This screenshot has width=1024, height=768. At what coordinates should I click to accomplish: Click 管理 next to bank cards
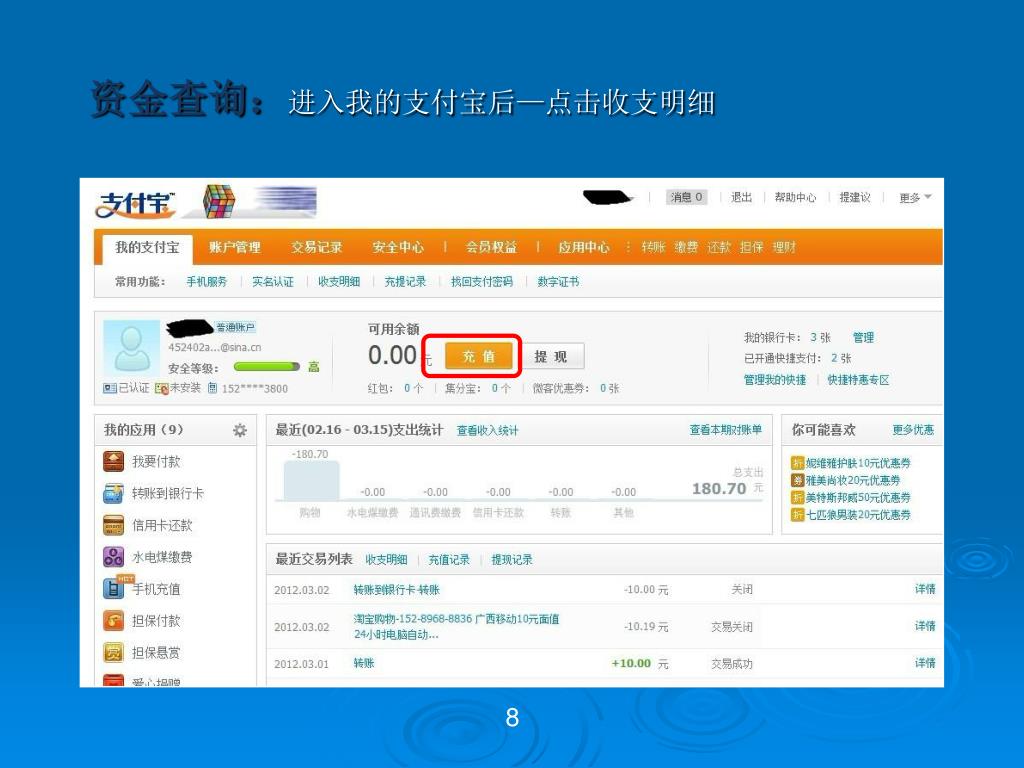click(863, 338)
